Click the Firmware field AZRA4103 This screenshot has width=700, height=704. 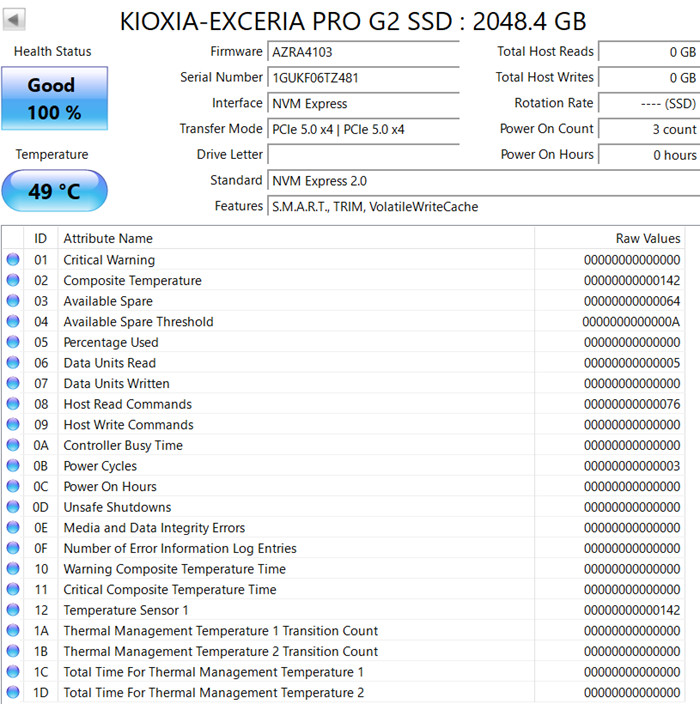363,52
